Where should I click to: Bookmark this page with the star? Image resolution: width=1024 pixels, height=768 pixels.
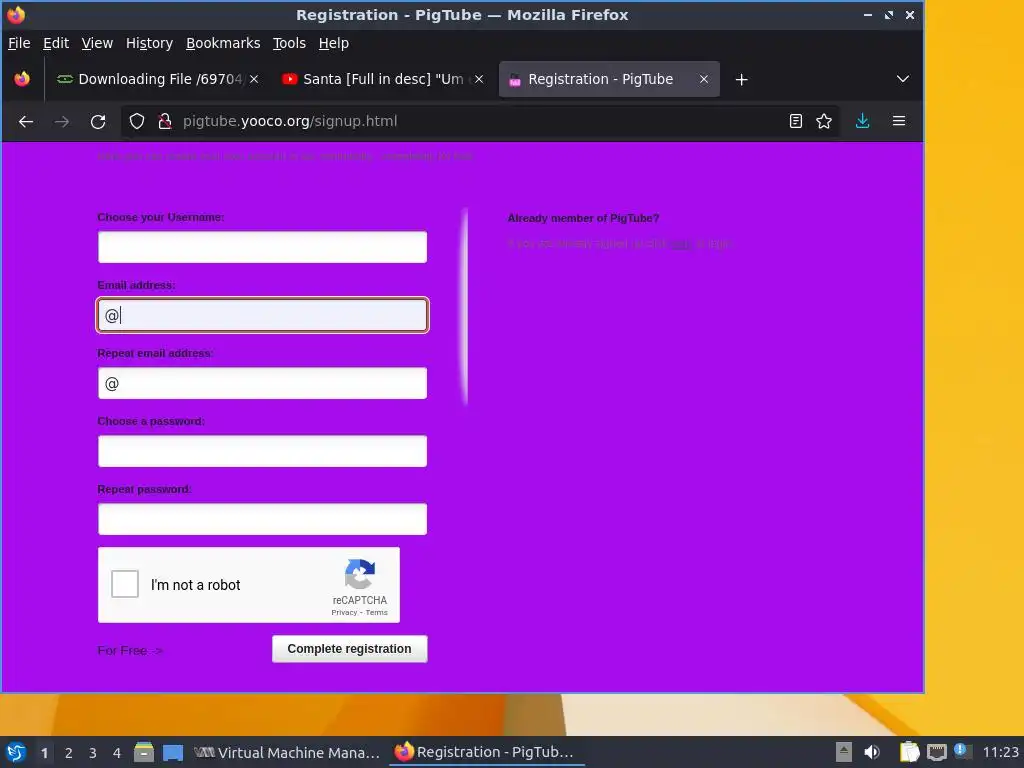824,121
